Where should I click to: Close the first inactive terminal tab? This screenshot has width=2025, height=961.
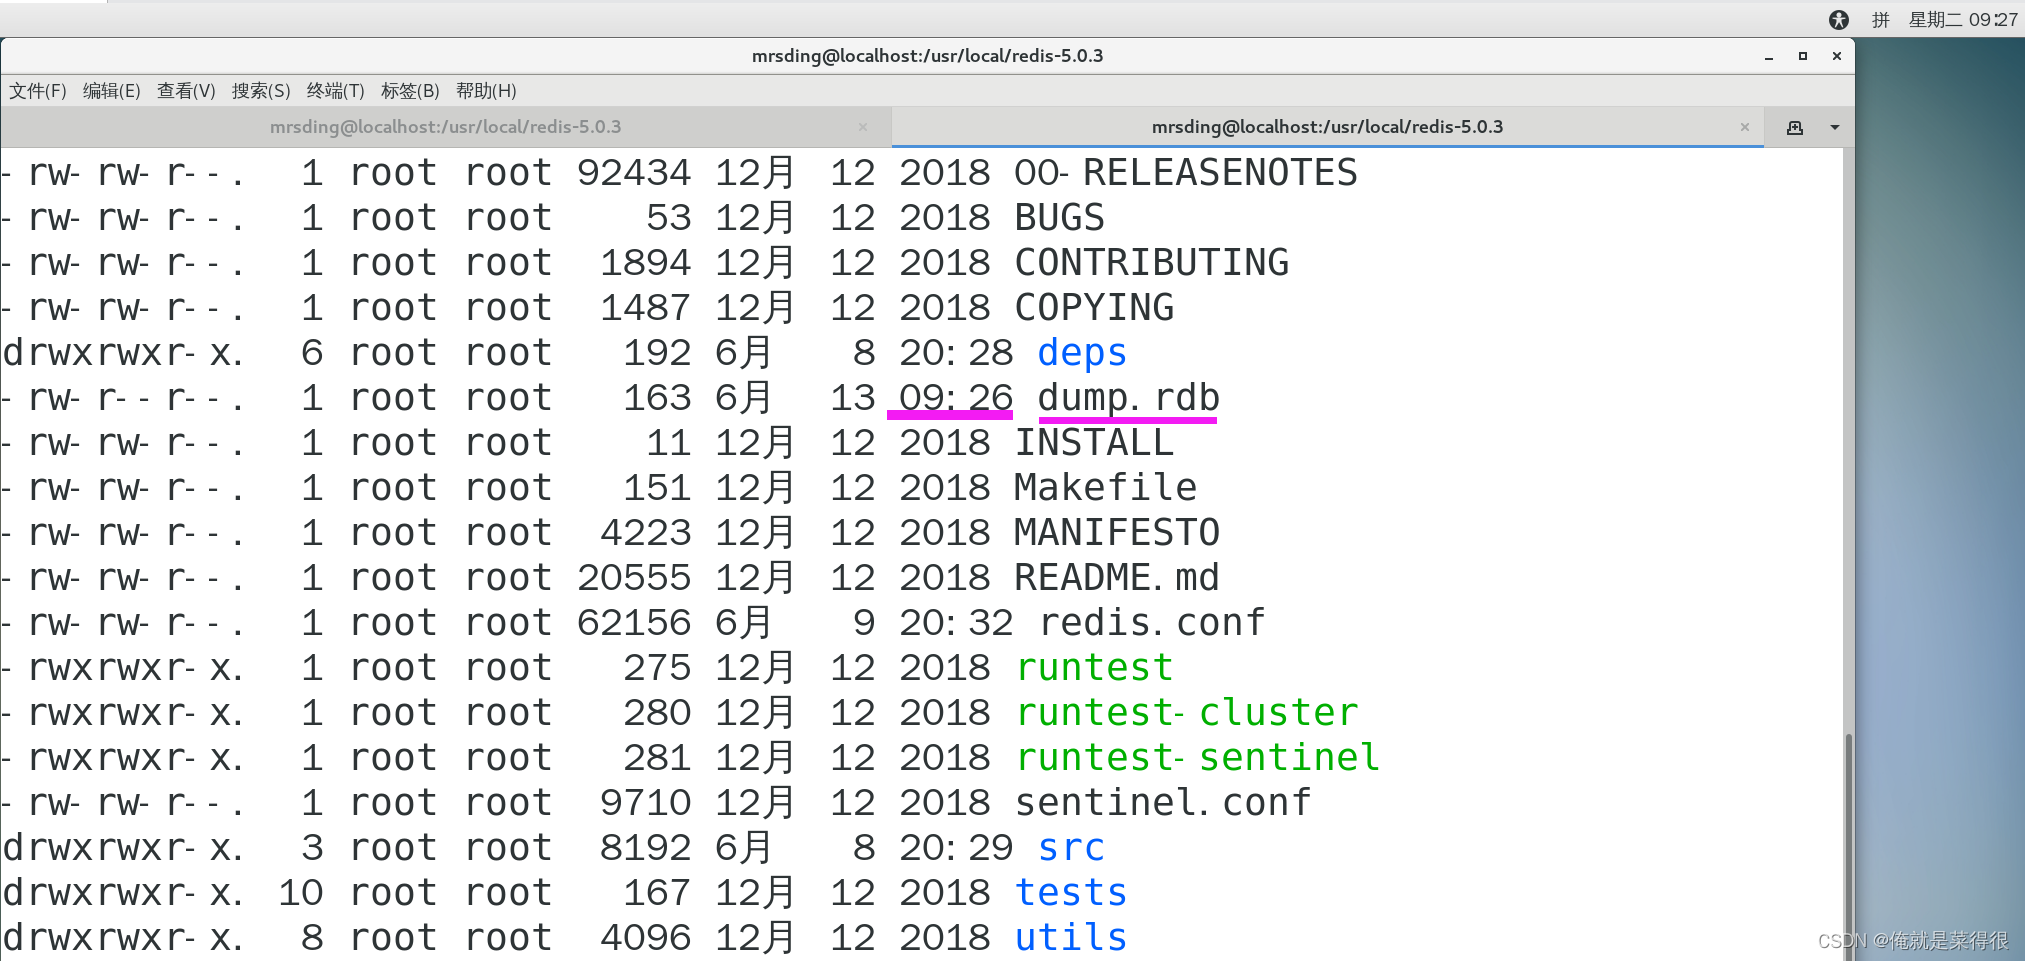point(863,127)
